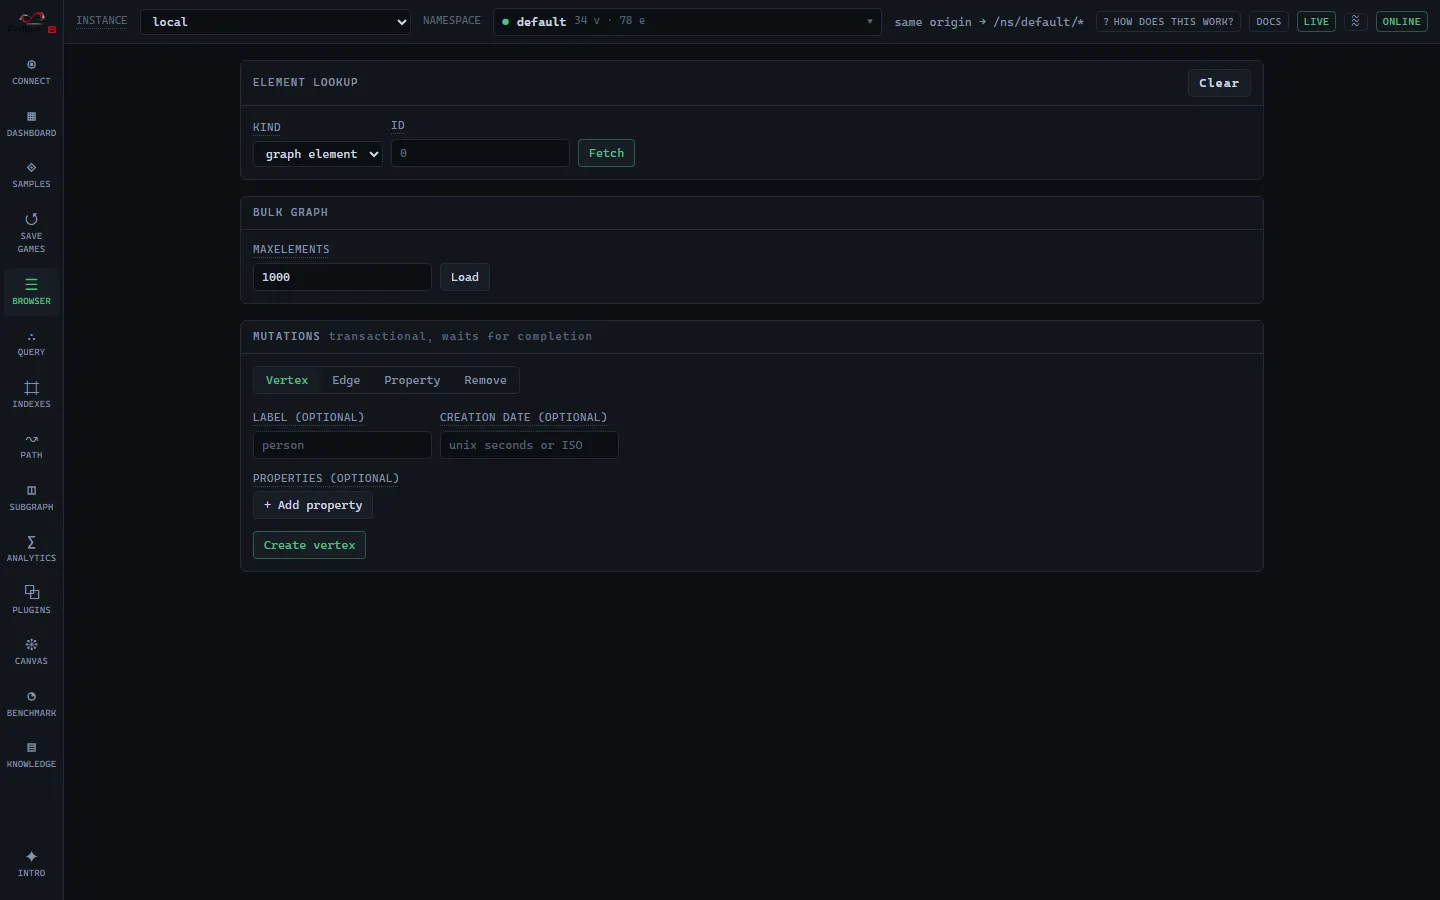
Task: Open the How does this work help
Action: (x=1168, y=21)
